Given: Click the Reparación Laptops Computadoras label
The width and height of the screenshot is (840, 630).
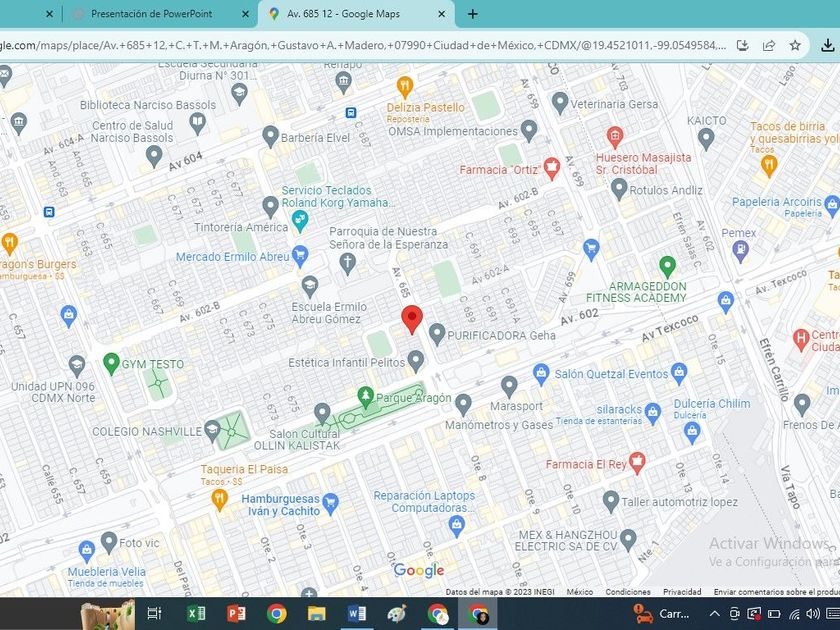Looking at the screenshot, I should [x=424, y=501].
